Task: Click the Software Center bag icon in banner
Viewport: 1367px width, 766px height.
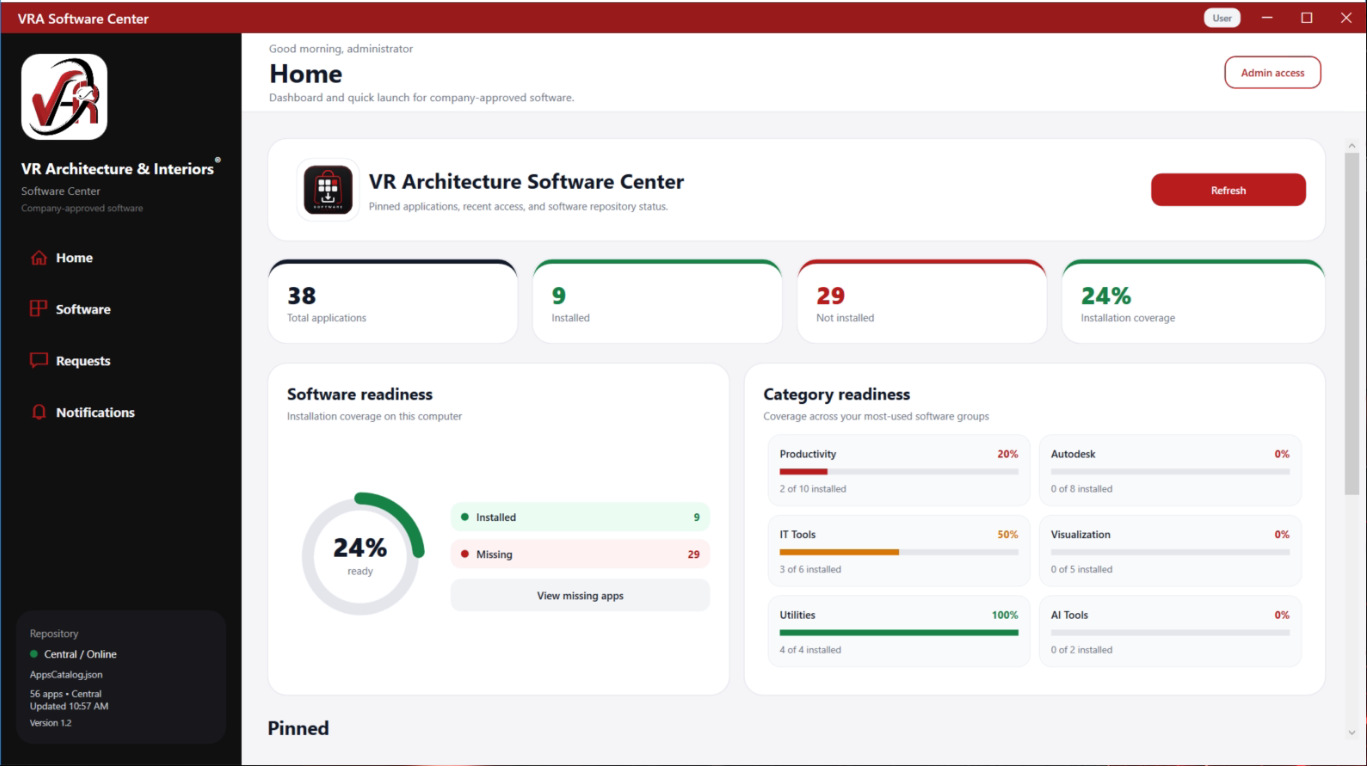Action: [x=328, y=189]
